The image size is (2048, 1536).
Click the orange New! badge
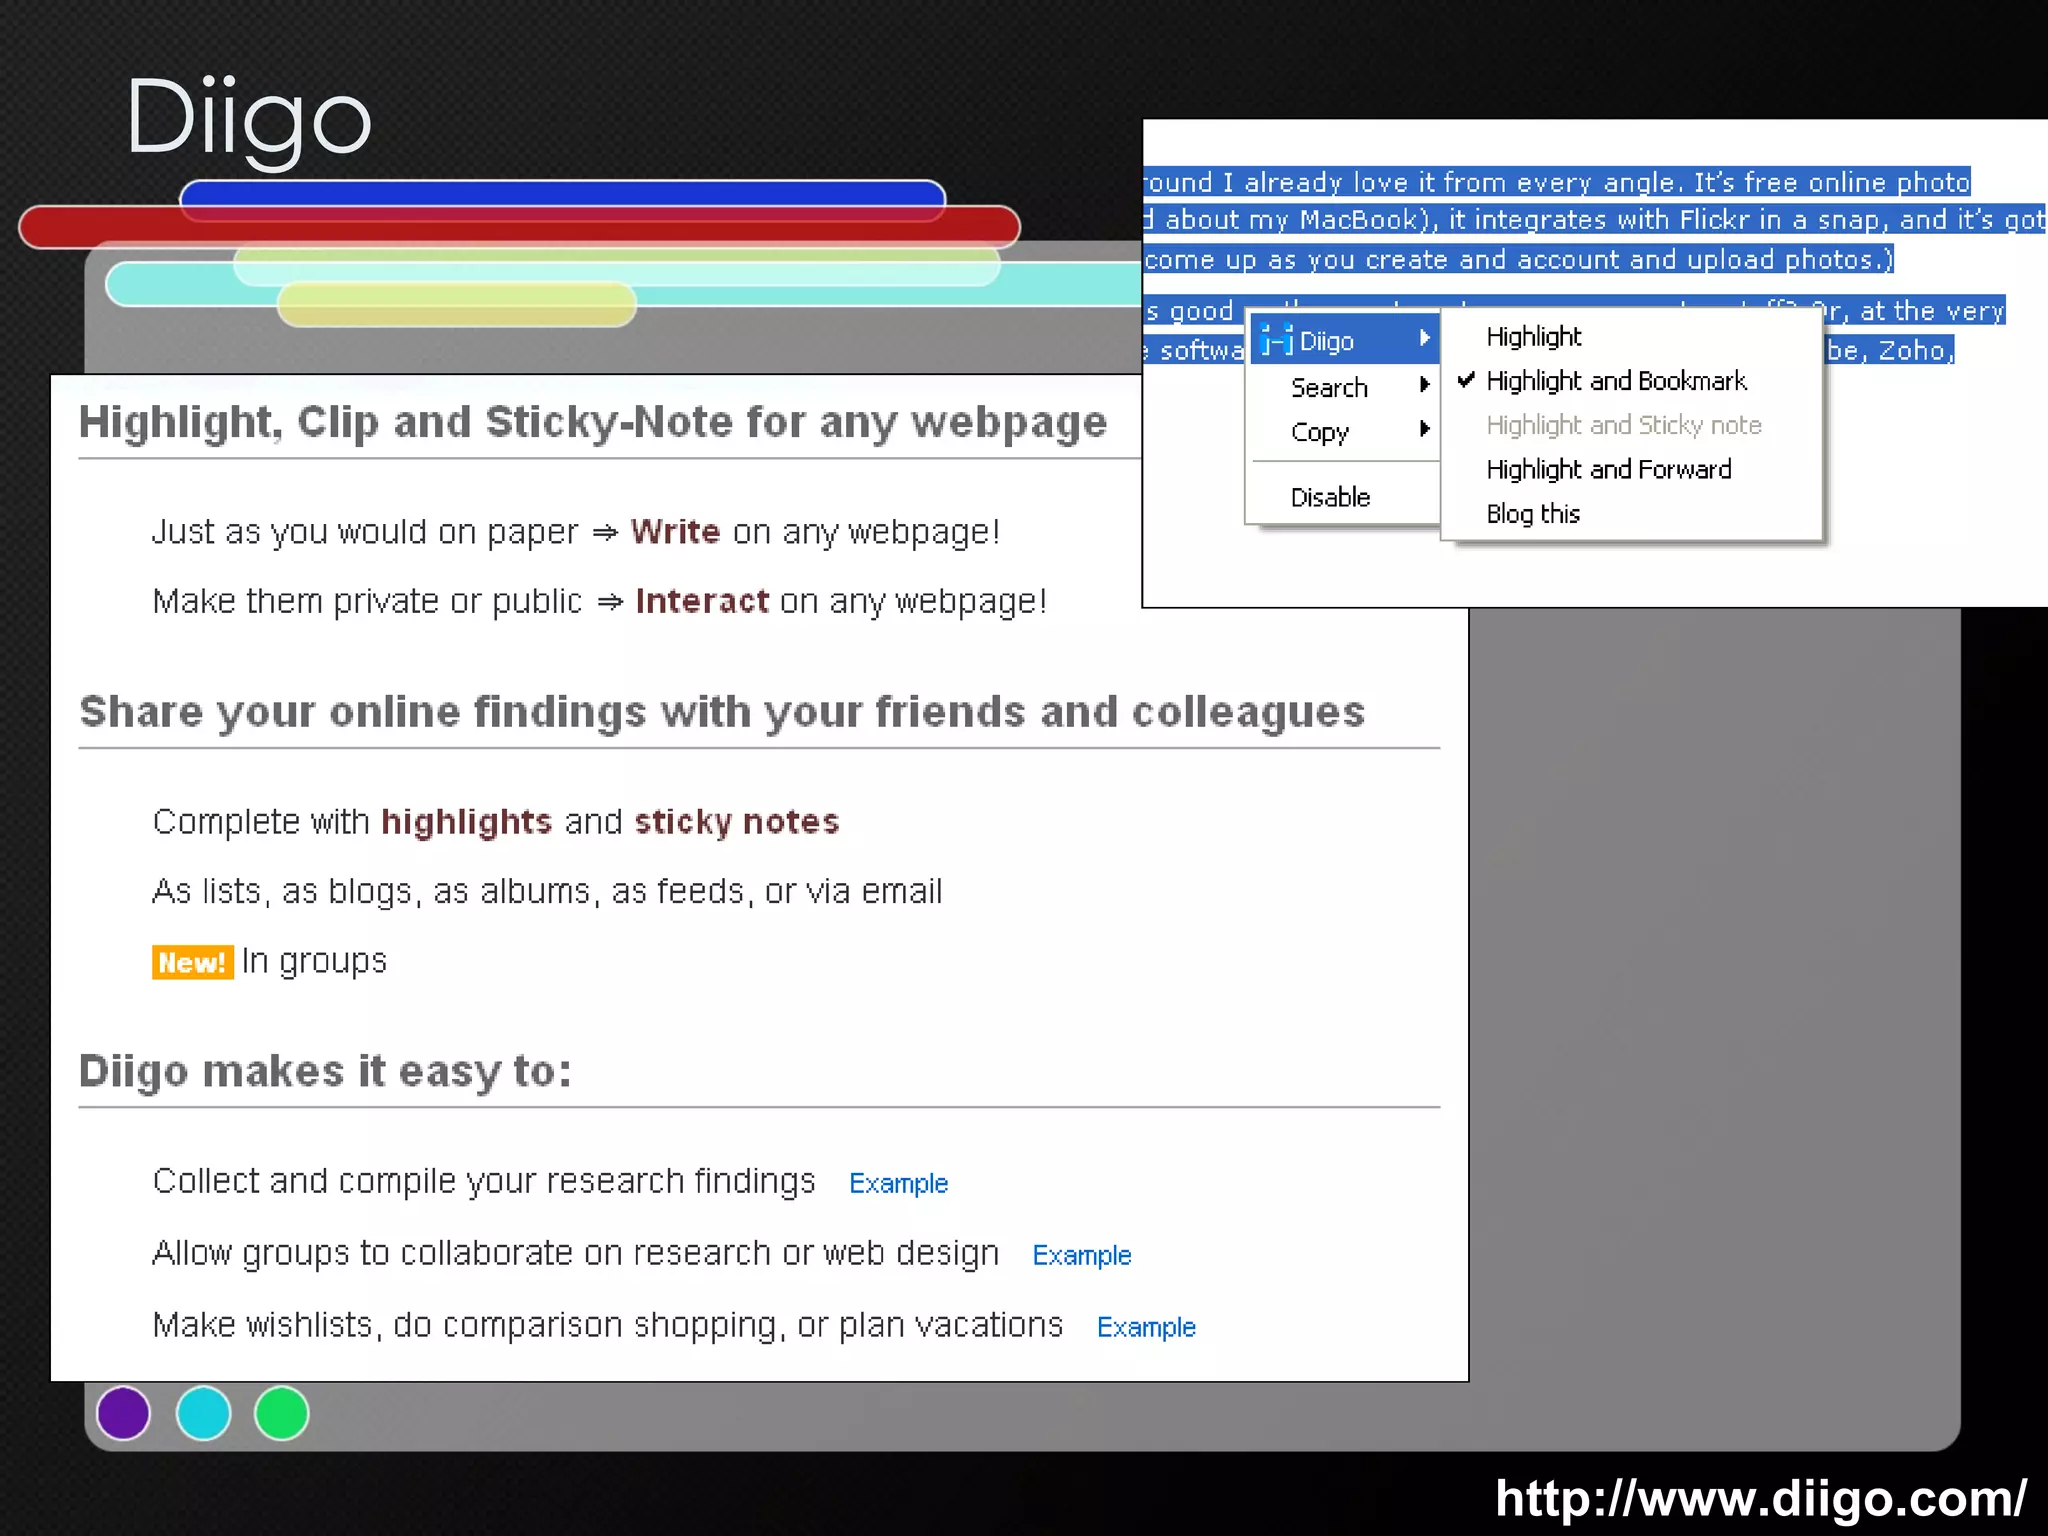pos(192,962)
